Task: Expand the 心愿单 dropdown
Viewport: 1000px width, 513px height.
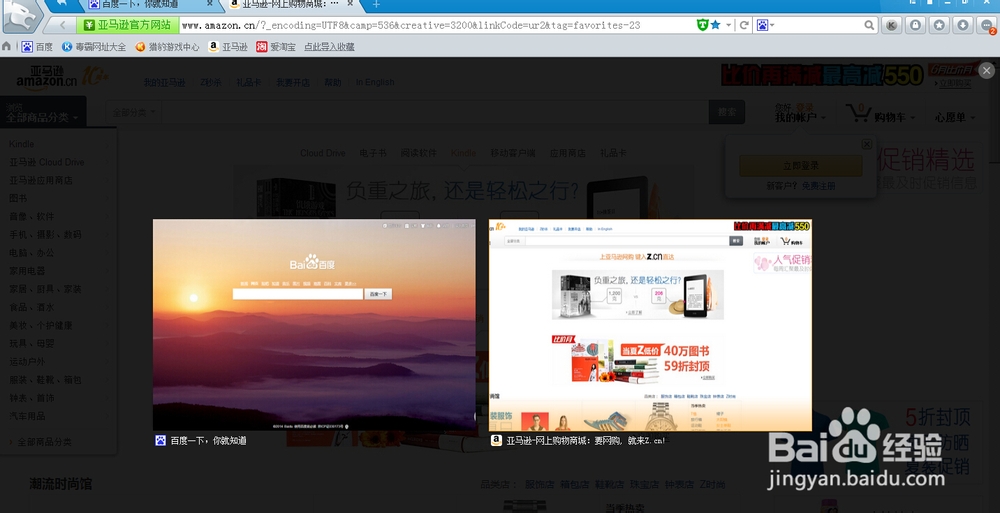Action: (x=955, y=117)
